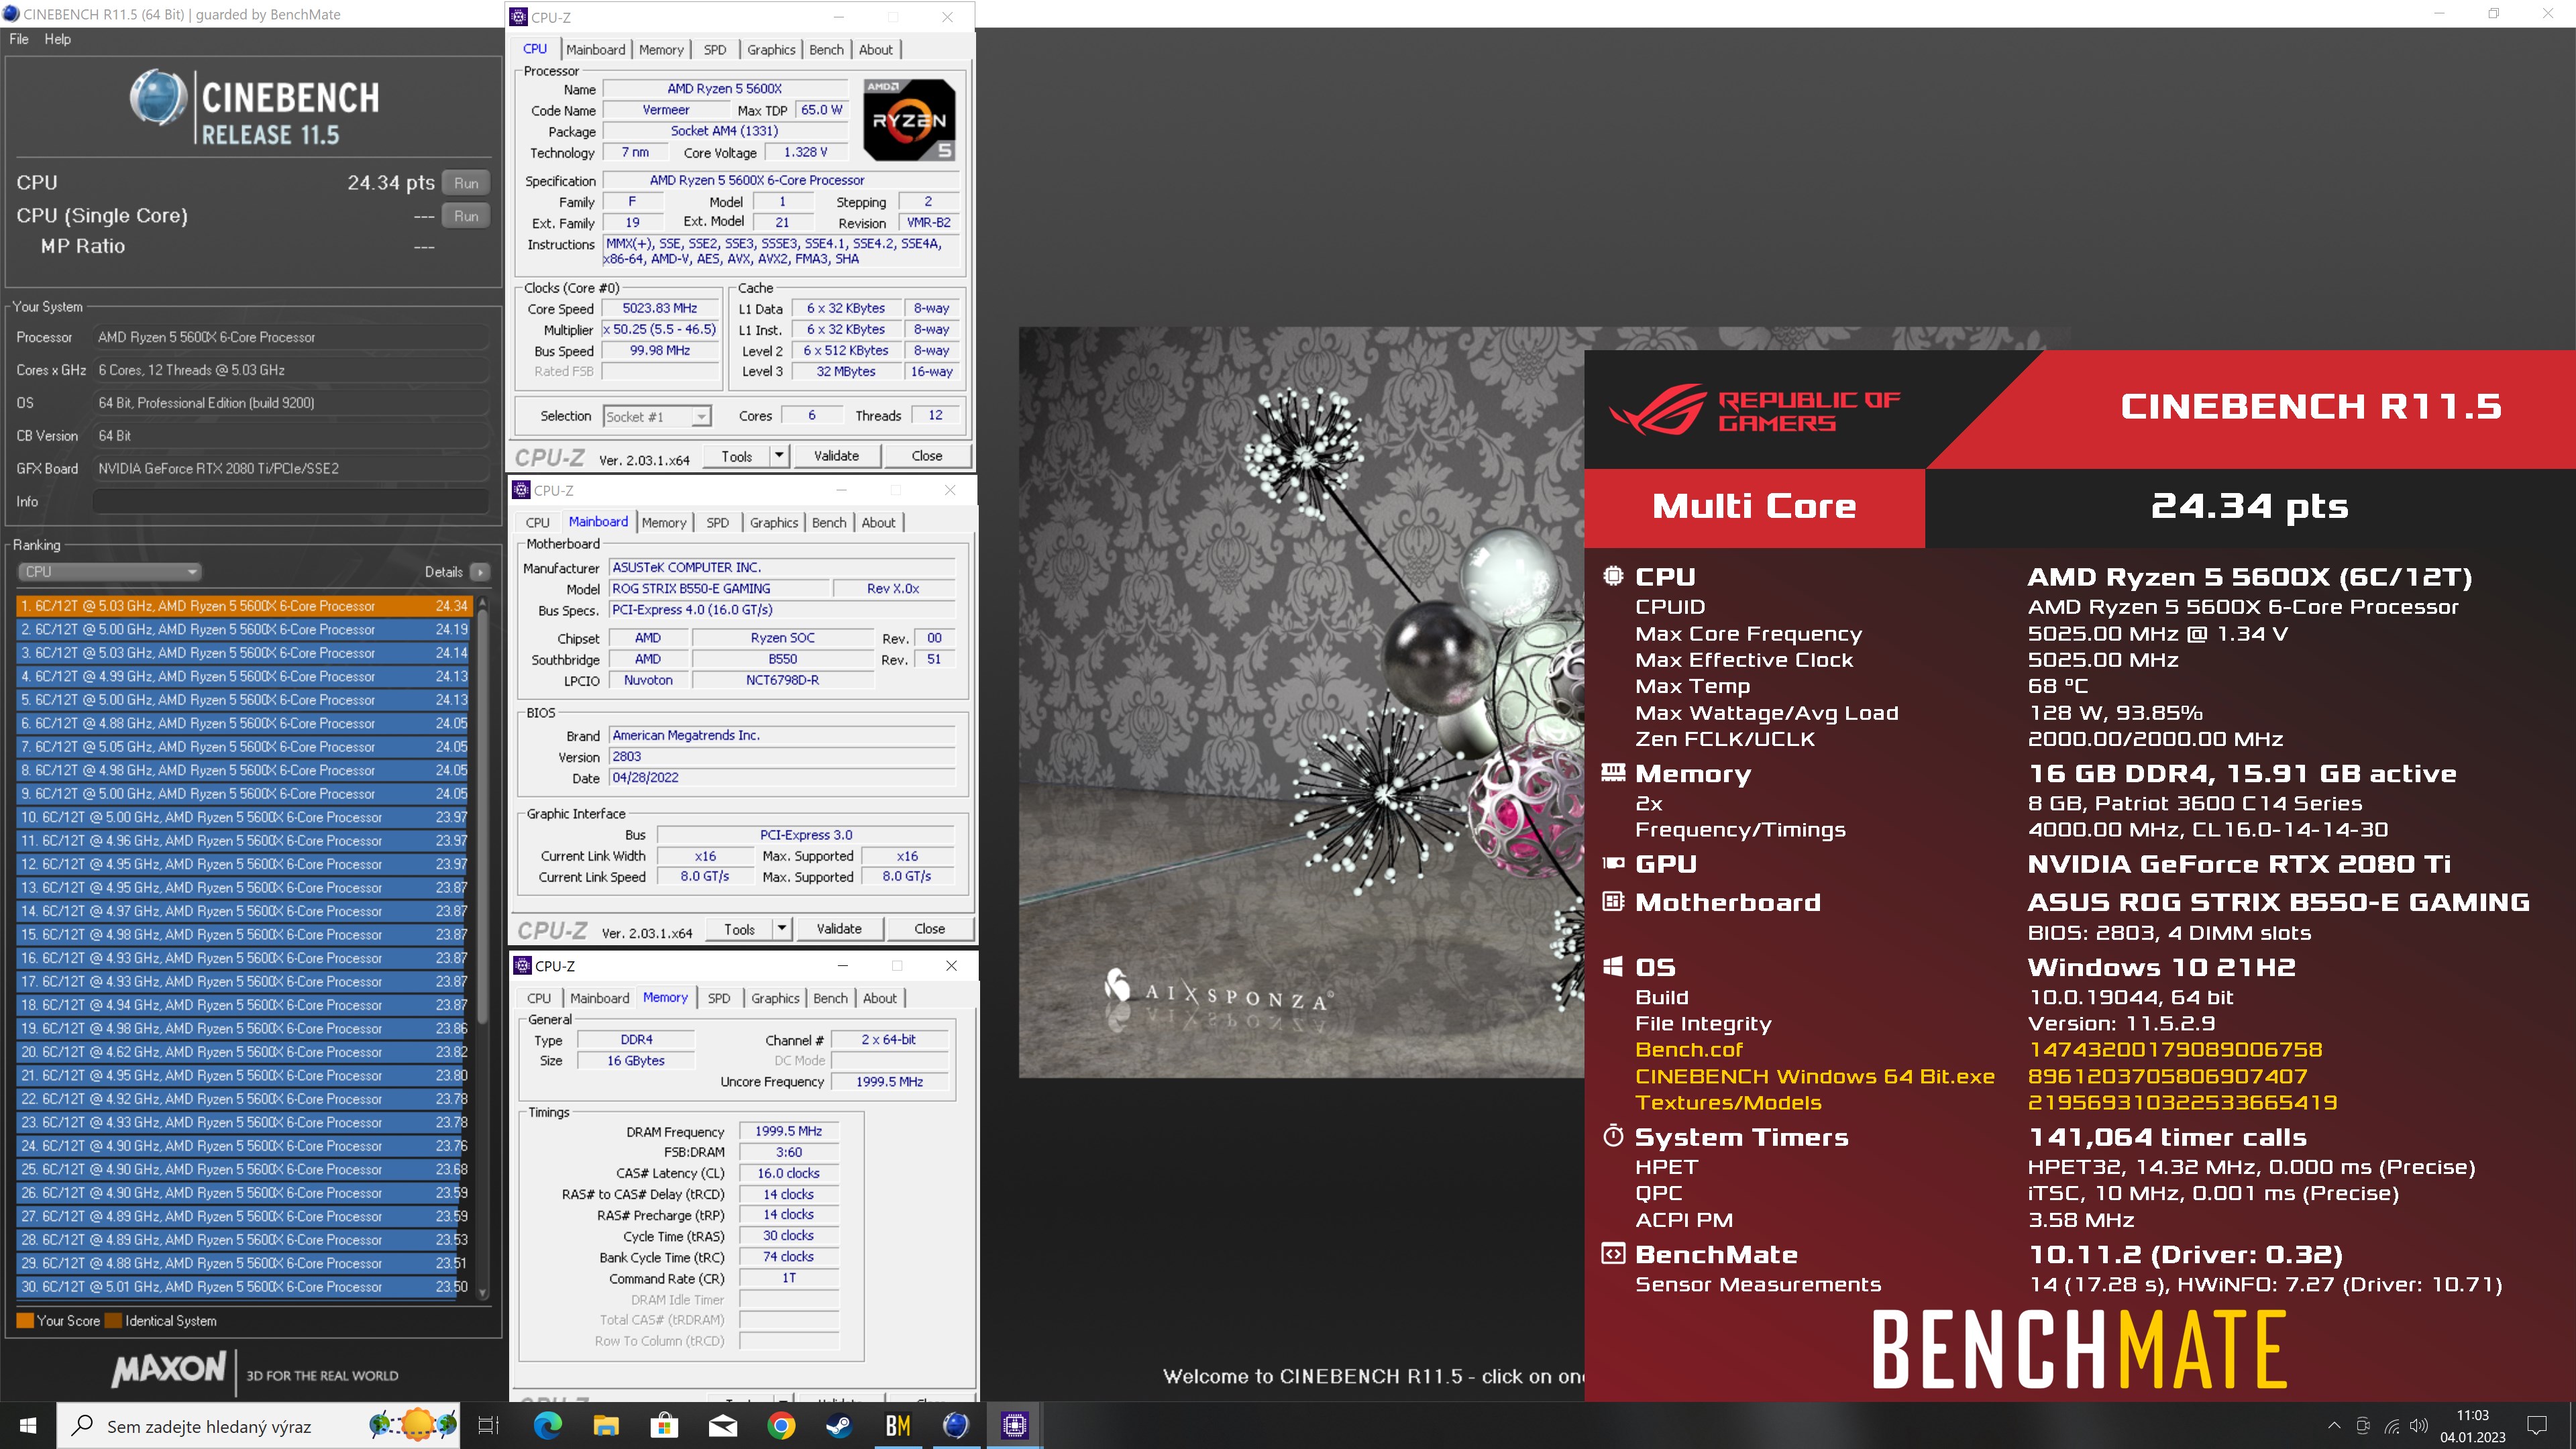Switch to Memory tab in top CPU-Z

point(661,49)
